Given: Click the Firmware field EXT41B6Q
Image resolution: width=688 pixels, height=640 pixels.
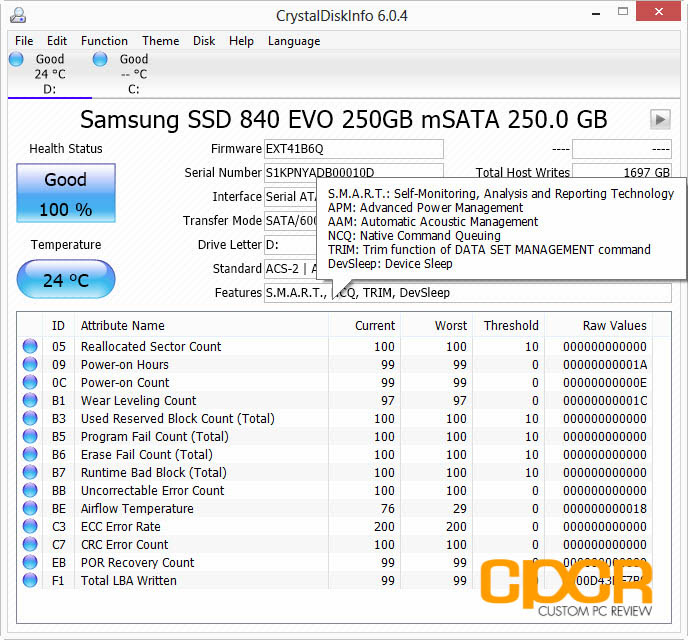Looking at the screenshot, I should [354, 149].
